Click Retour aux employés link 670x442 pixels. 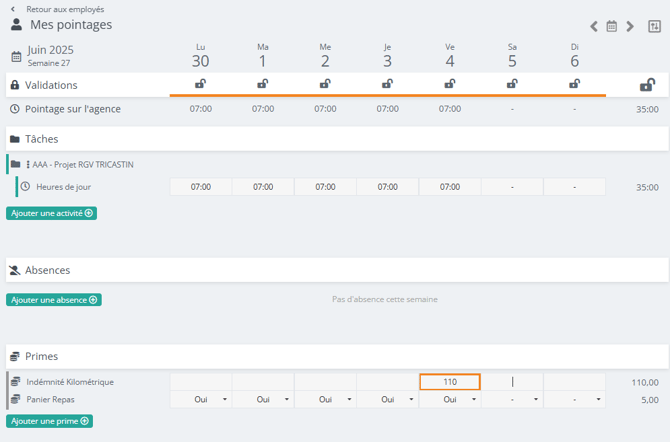point(64,9)
